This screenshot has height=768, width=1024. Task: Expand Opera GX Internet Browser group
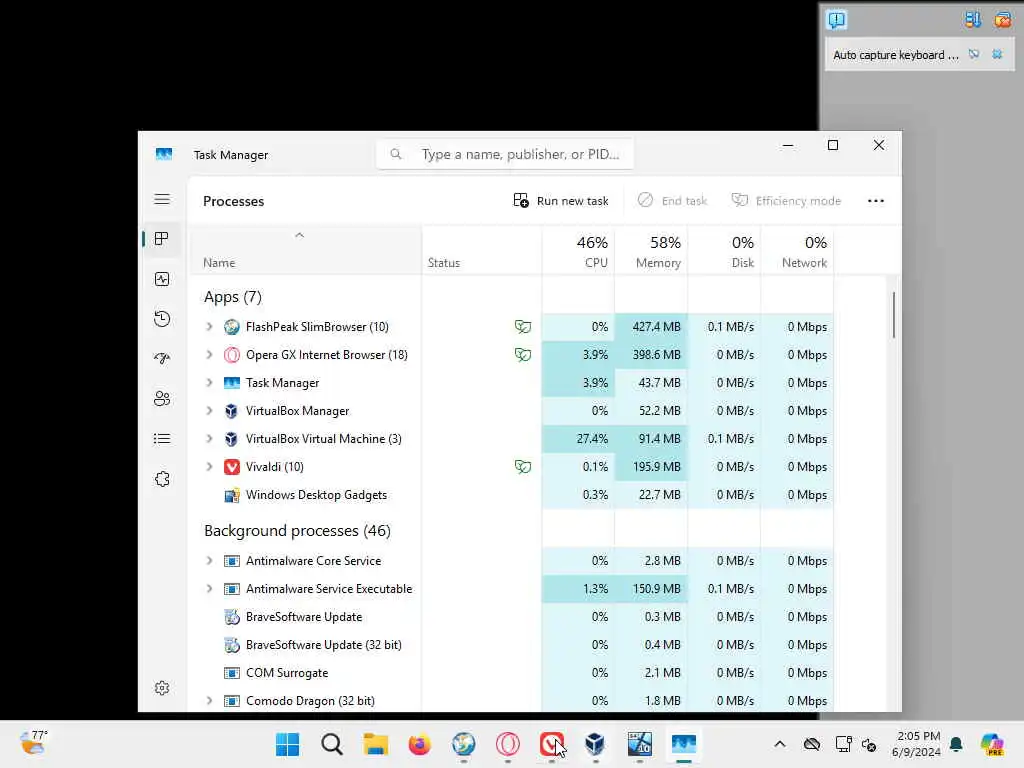pyautogui.click(x=209, y=355)
